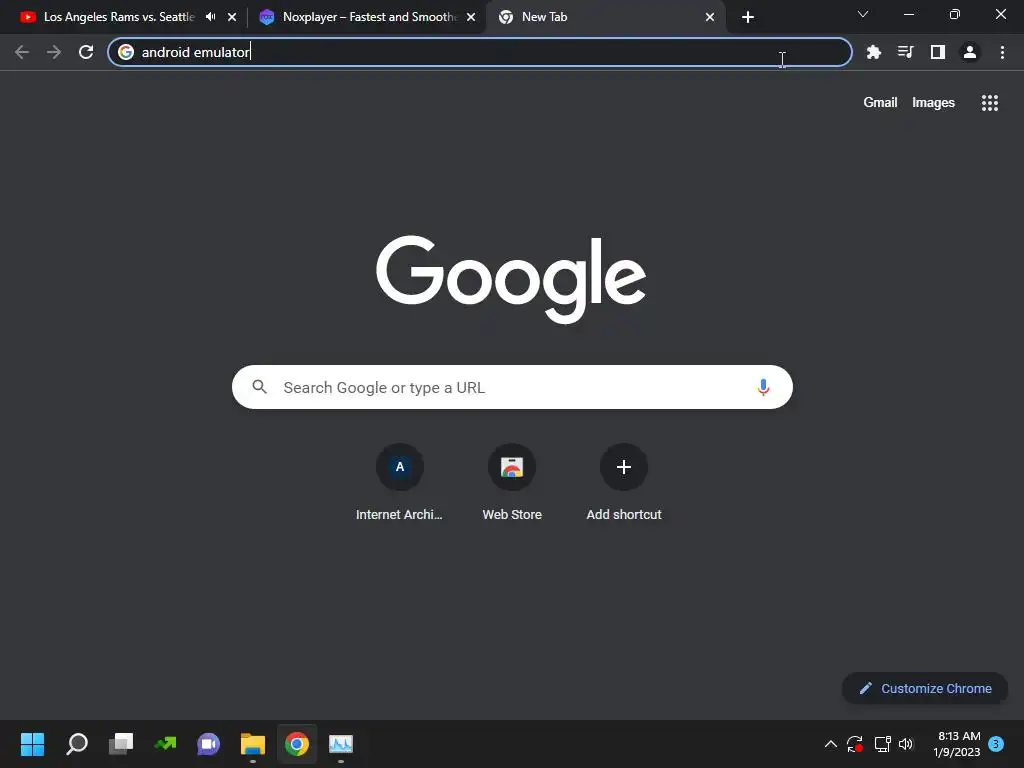The width and height of the screenshot is (1024, 768).
Task: Start voice search with microphone icon
Action: 763,387
